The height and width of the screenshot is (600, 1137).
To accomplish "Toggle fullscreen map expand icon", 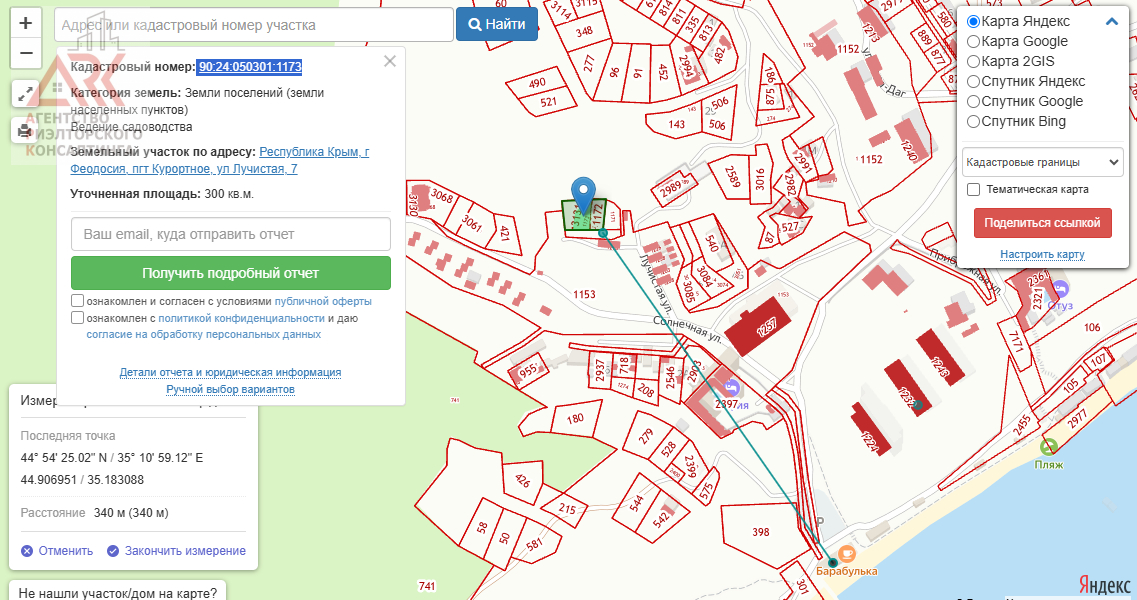I will [x=25, y=94].
